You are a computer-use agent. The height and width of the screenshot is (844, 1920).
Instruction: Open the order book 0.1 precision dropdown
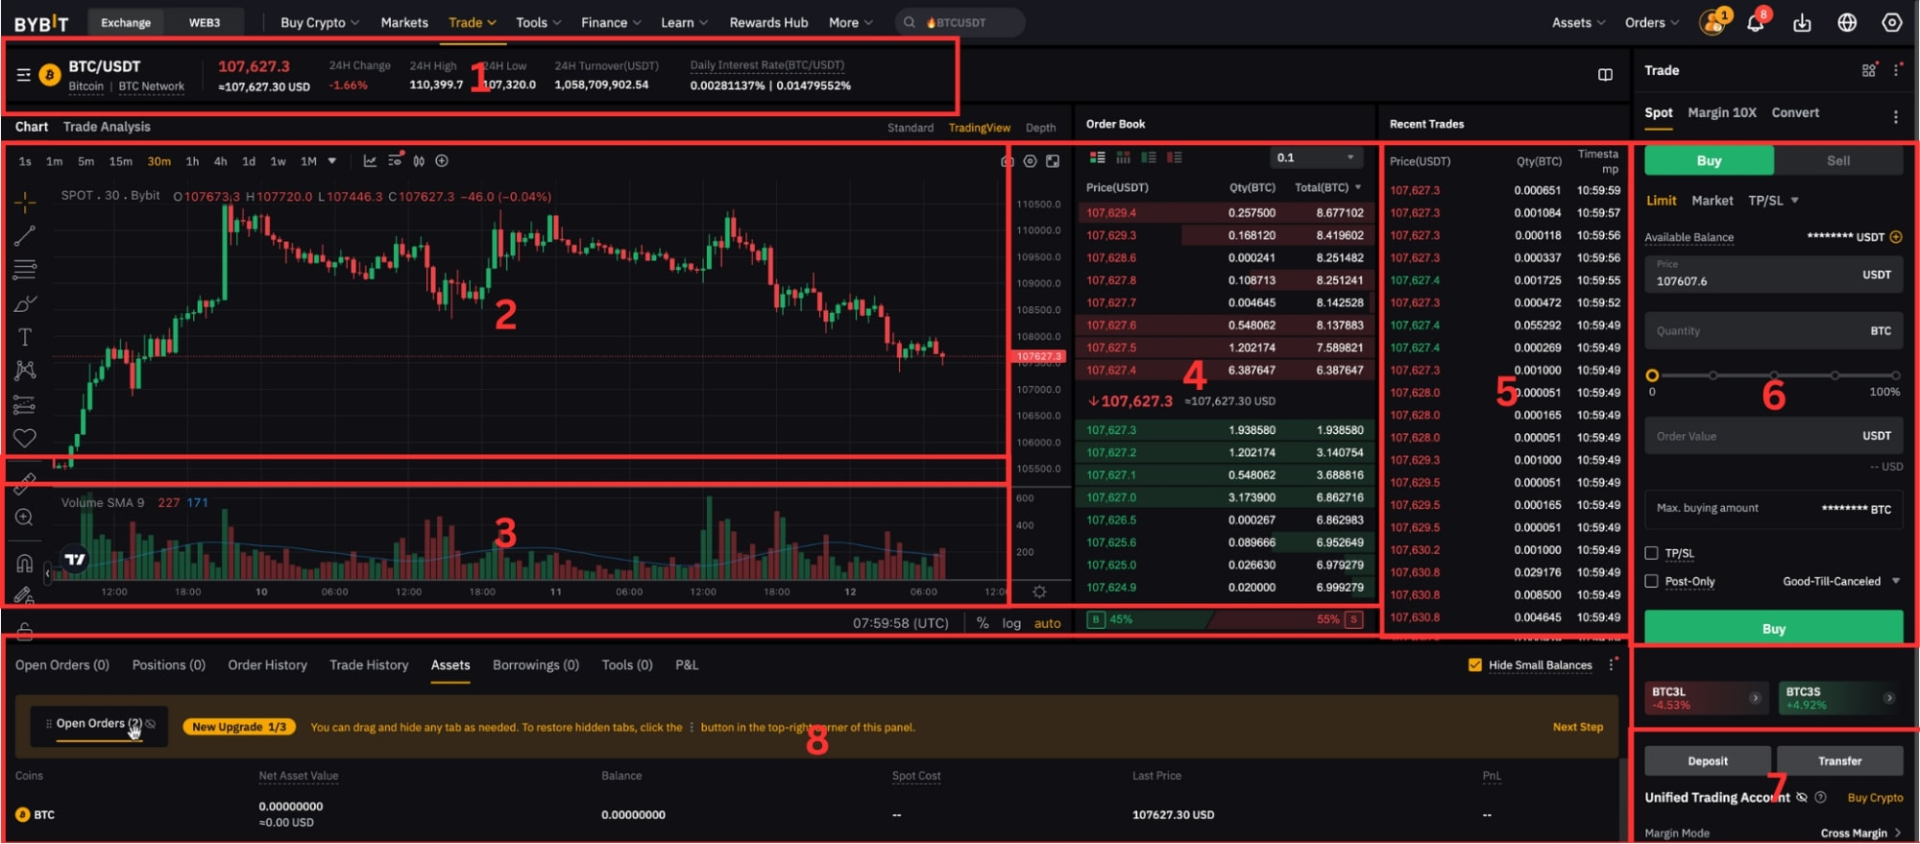pyautogui.click(x=1315, y=158)
